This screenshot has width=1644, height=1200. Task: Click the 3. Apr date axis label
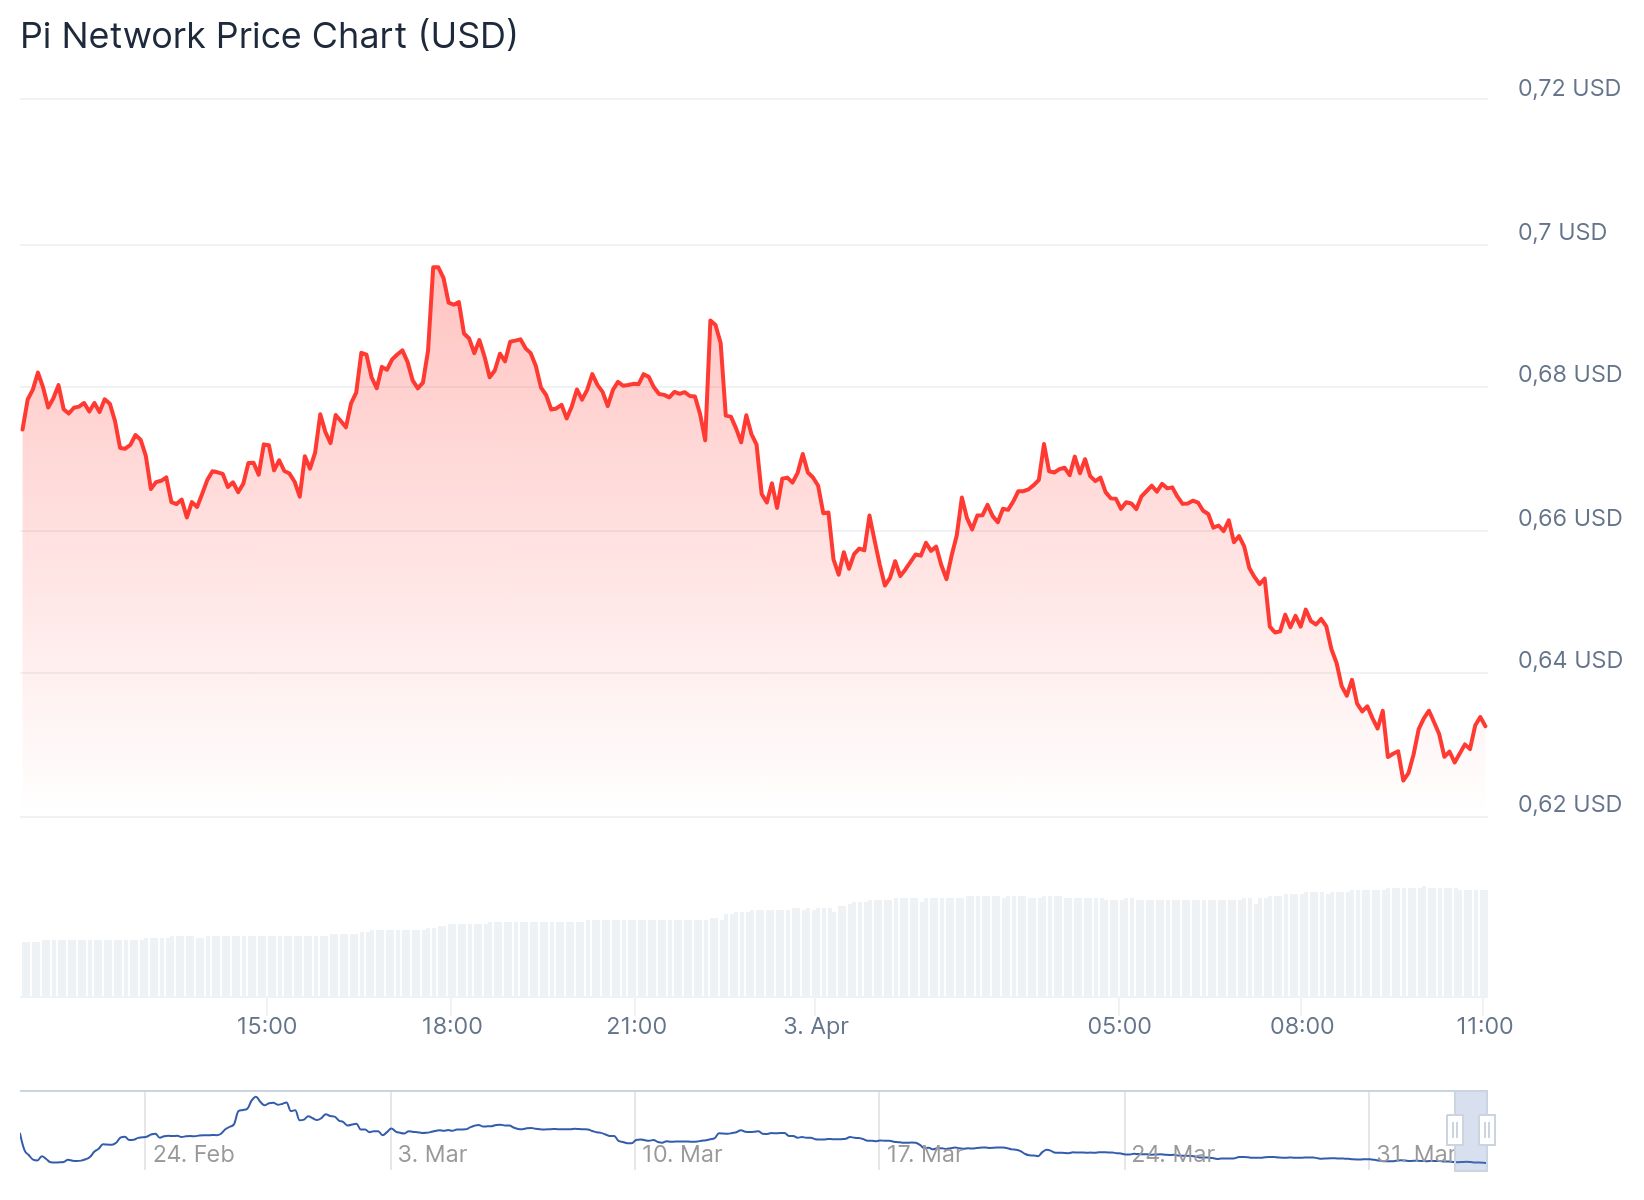click(816, 1026)
